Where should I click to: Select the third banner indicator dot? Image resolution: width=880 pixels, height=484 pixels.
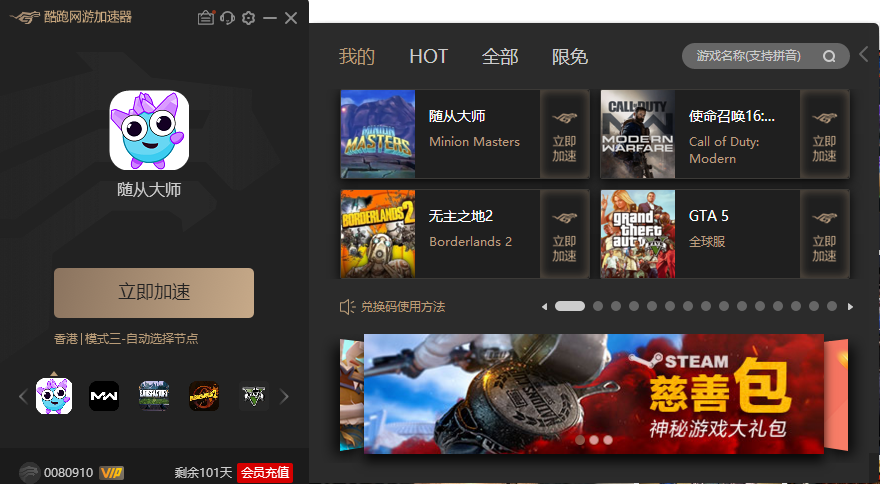coord(608,440)
